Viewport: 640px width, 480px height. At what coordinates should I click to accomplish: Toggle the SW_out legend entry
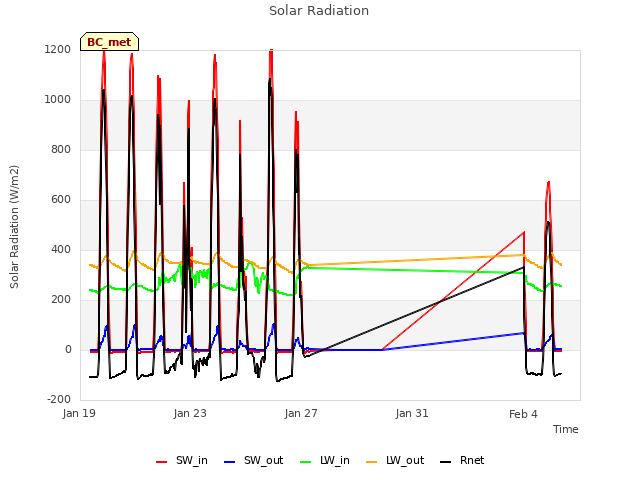click(x=253, y=461)
